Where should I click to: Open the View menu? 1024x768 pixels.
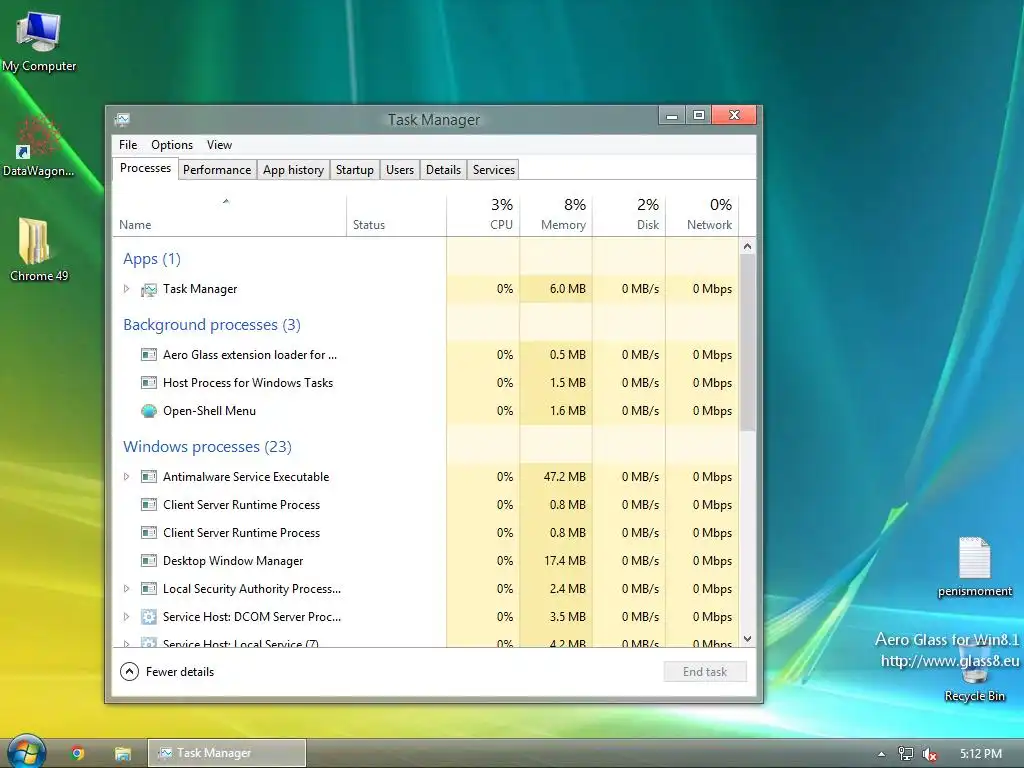coord(219,145)
